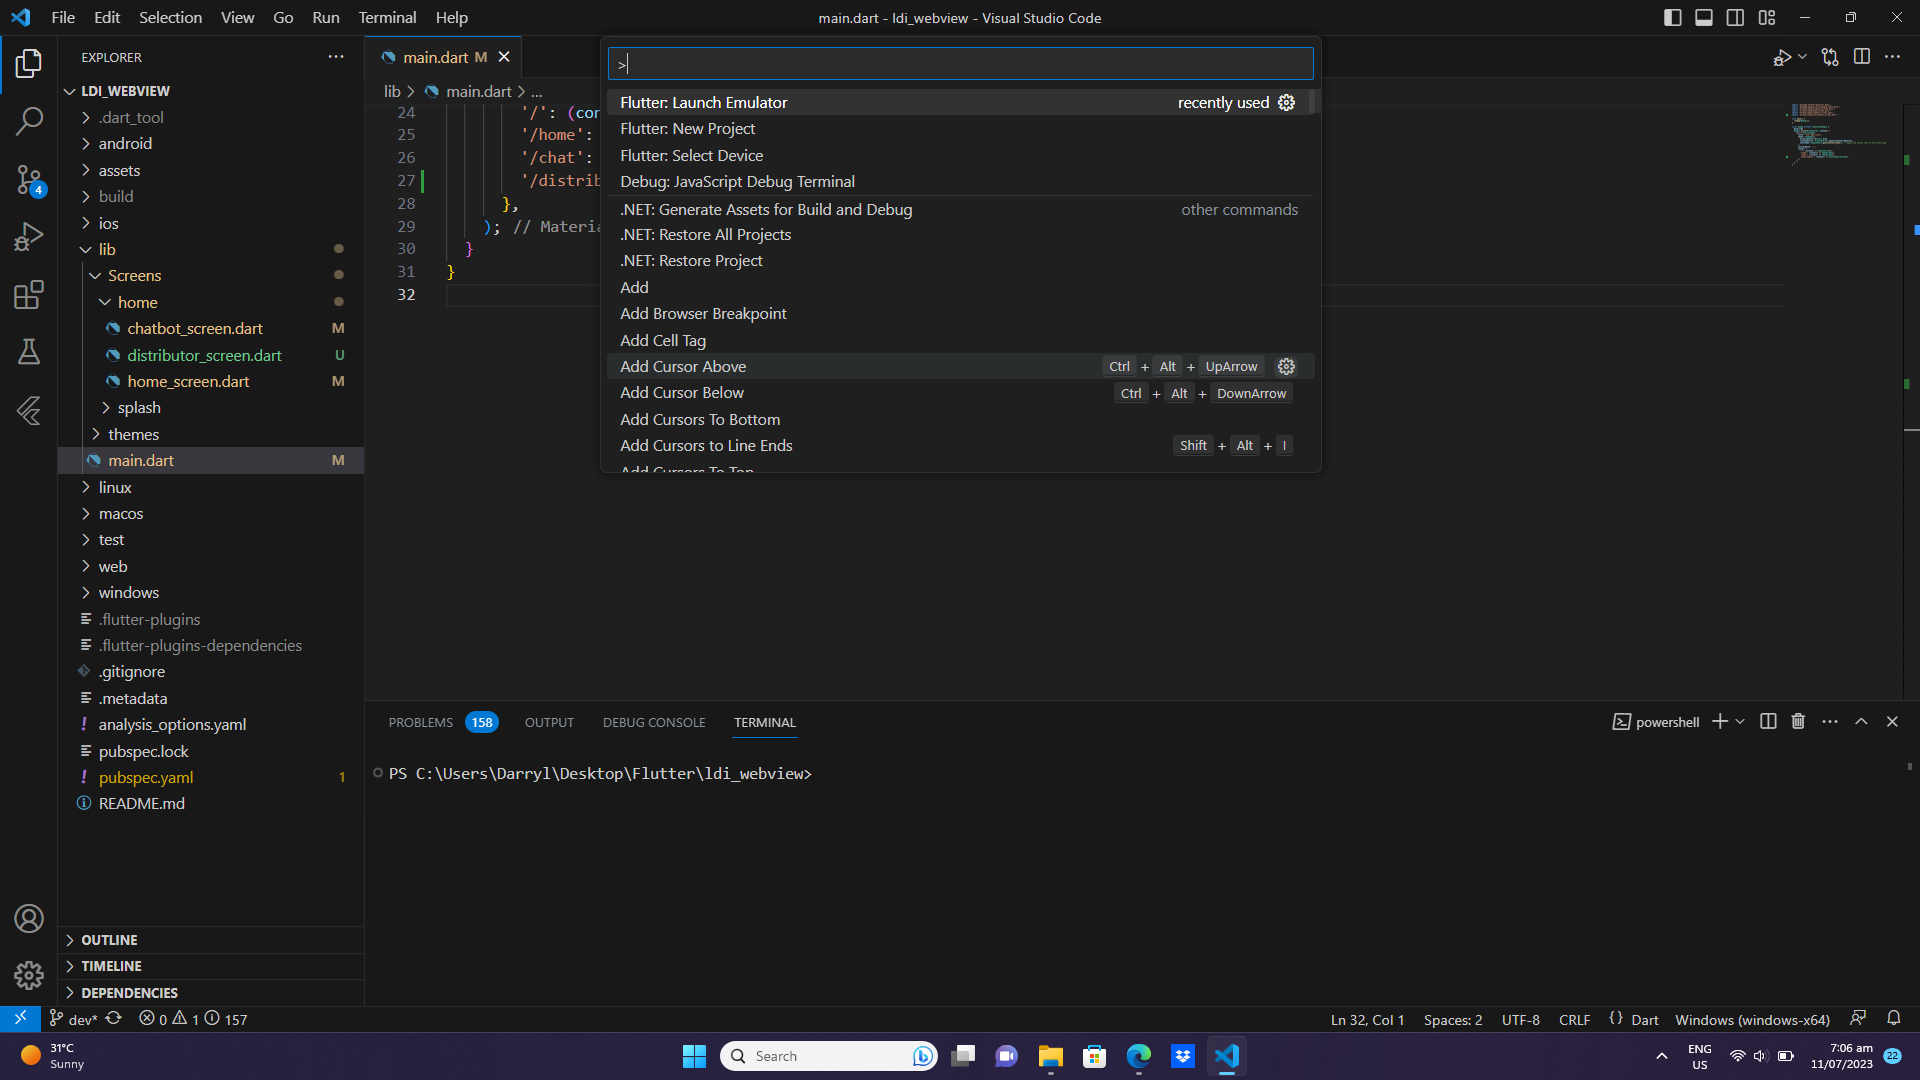Click the dev* branch in status bar
The width and height of the screenshot is (1920, 1080).
pyautogui.click(x=74, y=1019)
